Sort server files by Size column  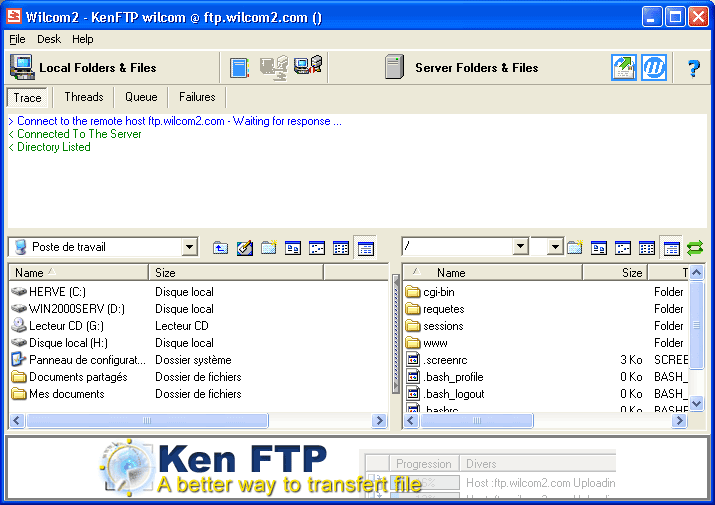tap(616, 272)
